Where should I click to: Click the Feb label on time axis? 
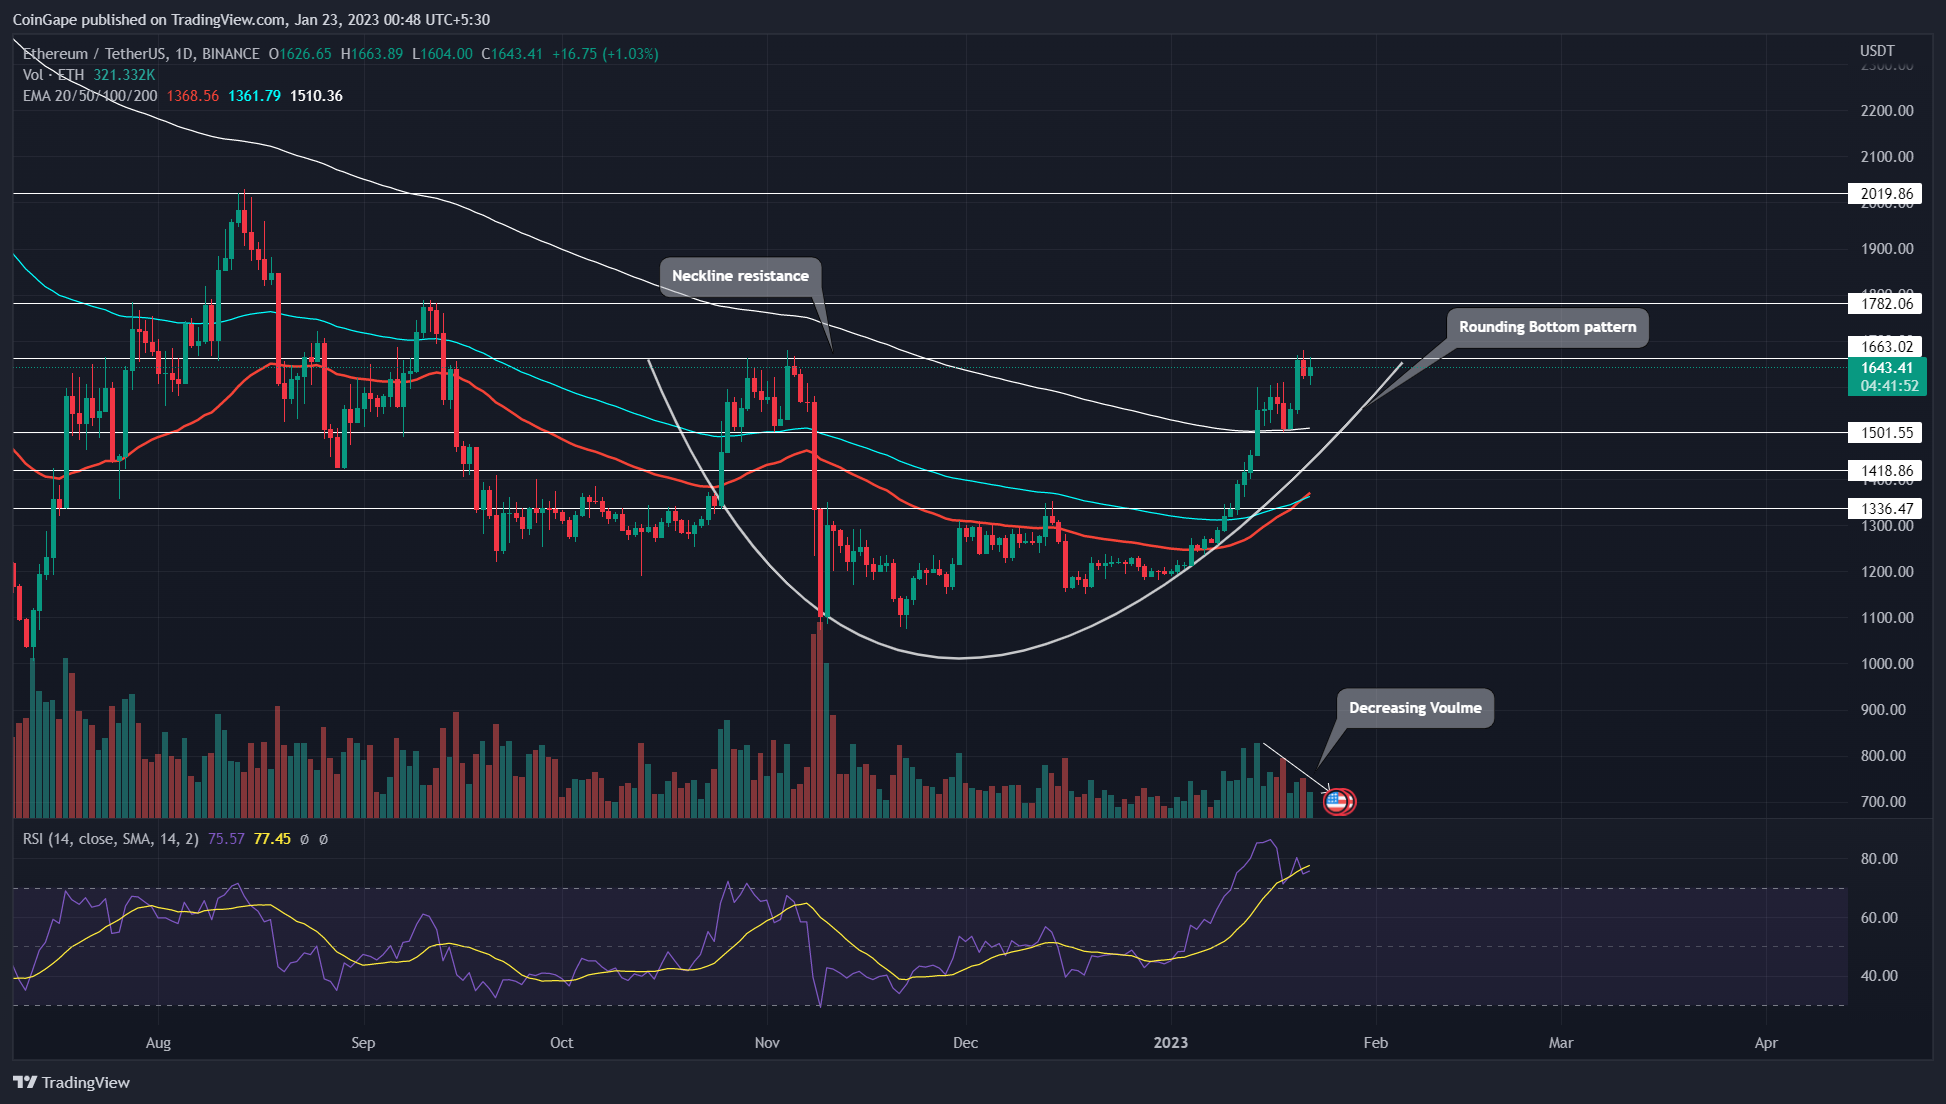(x=1376, y=1043)
